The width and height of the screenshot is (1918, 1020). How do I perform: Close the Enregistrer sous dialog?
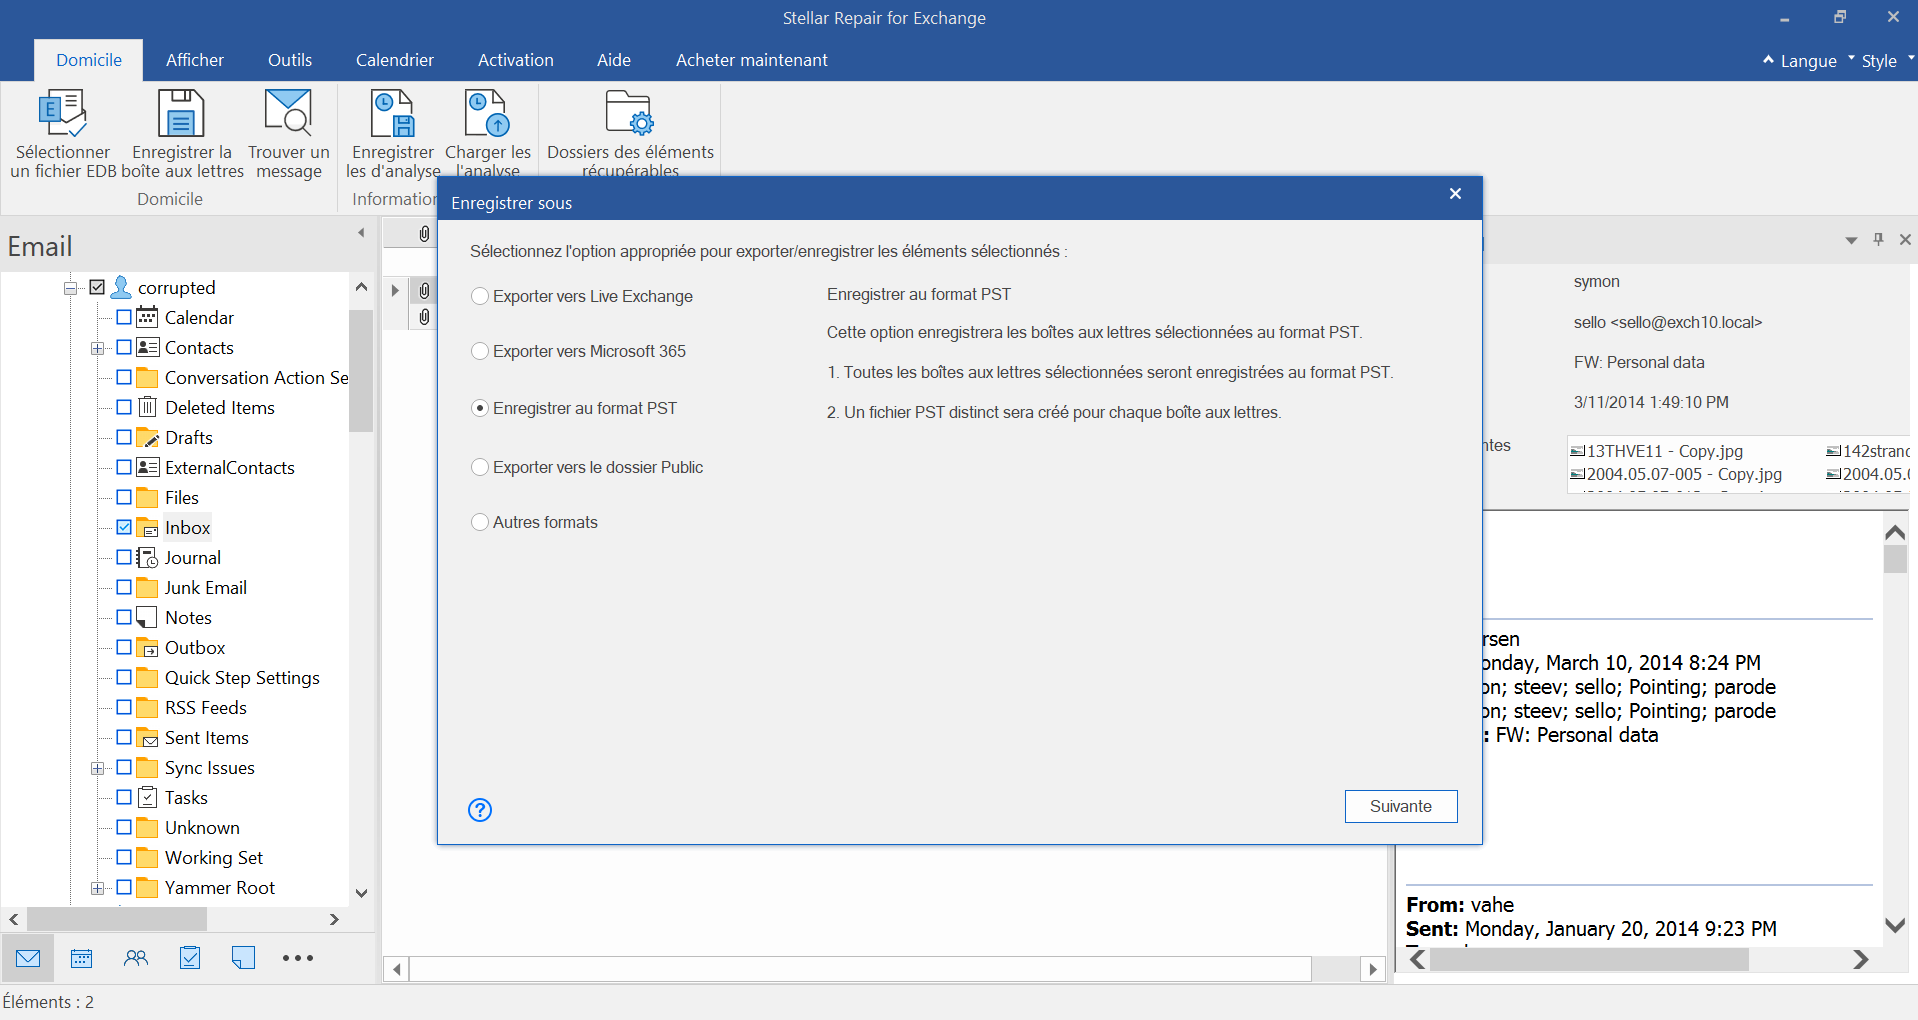[x=1456, y=194]
